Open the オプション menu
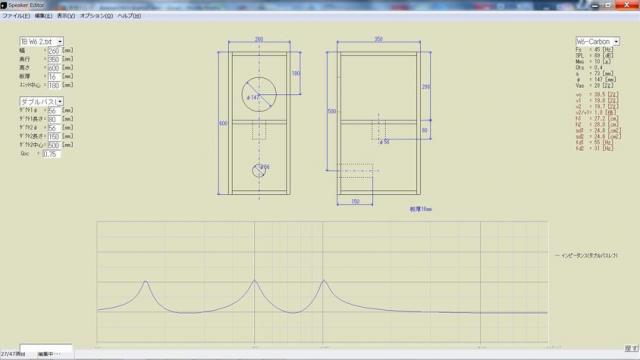This screenshot has width=640, height=360. (x=96, y=16)
